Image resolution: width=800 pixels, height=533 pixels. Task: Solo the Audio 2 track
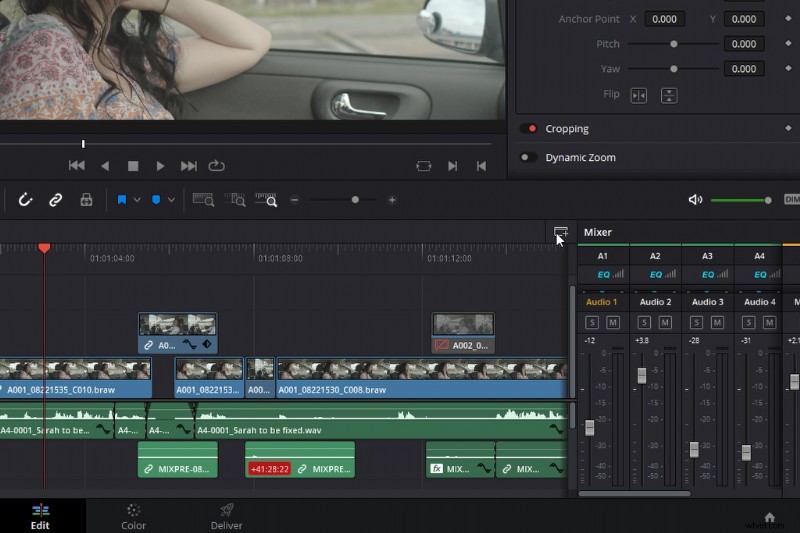644,322
